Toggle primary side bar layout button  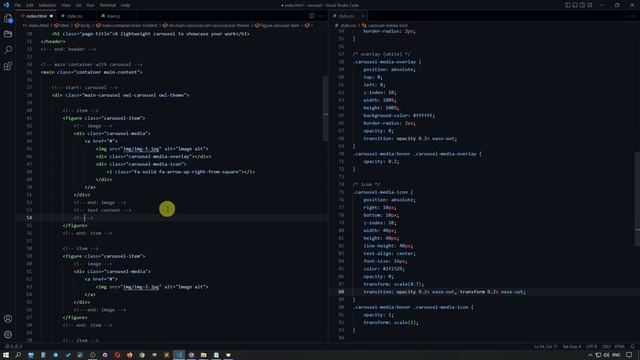coord(567,5)
